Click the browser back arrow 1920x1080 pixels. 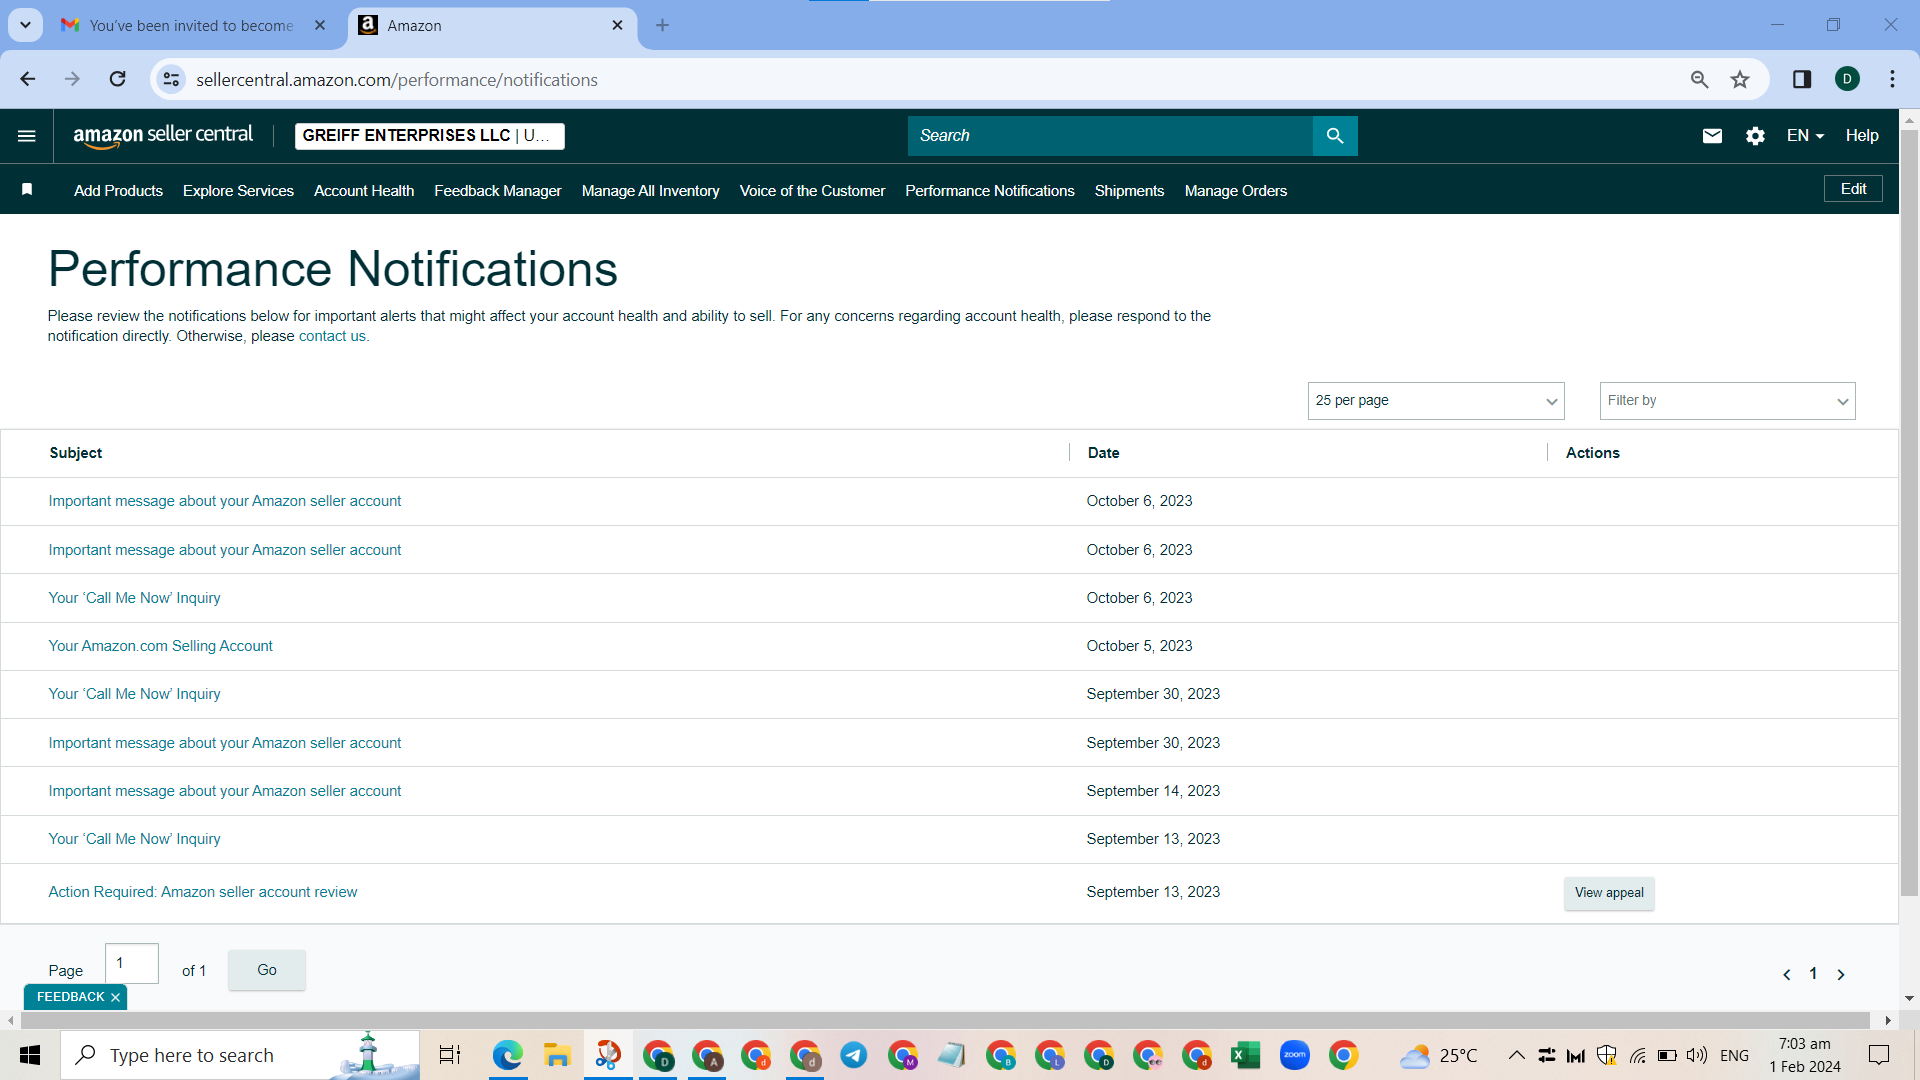tap(28, 79)
